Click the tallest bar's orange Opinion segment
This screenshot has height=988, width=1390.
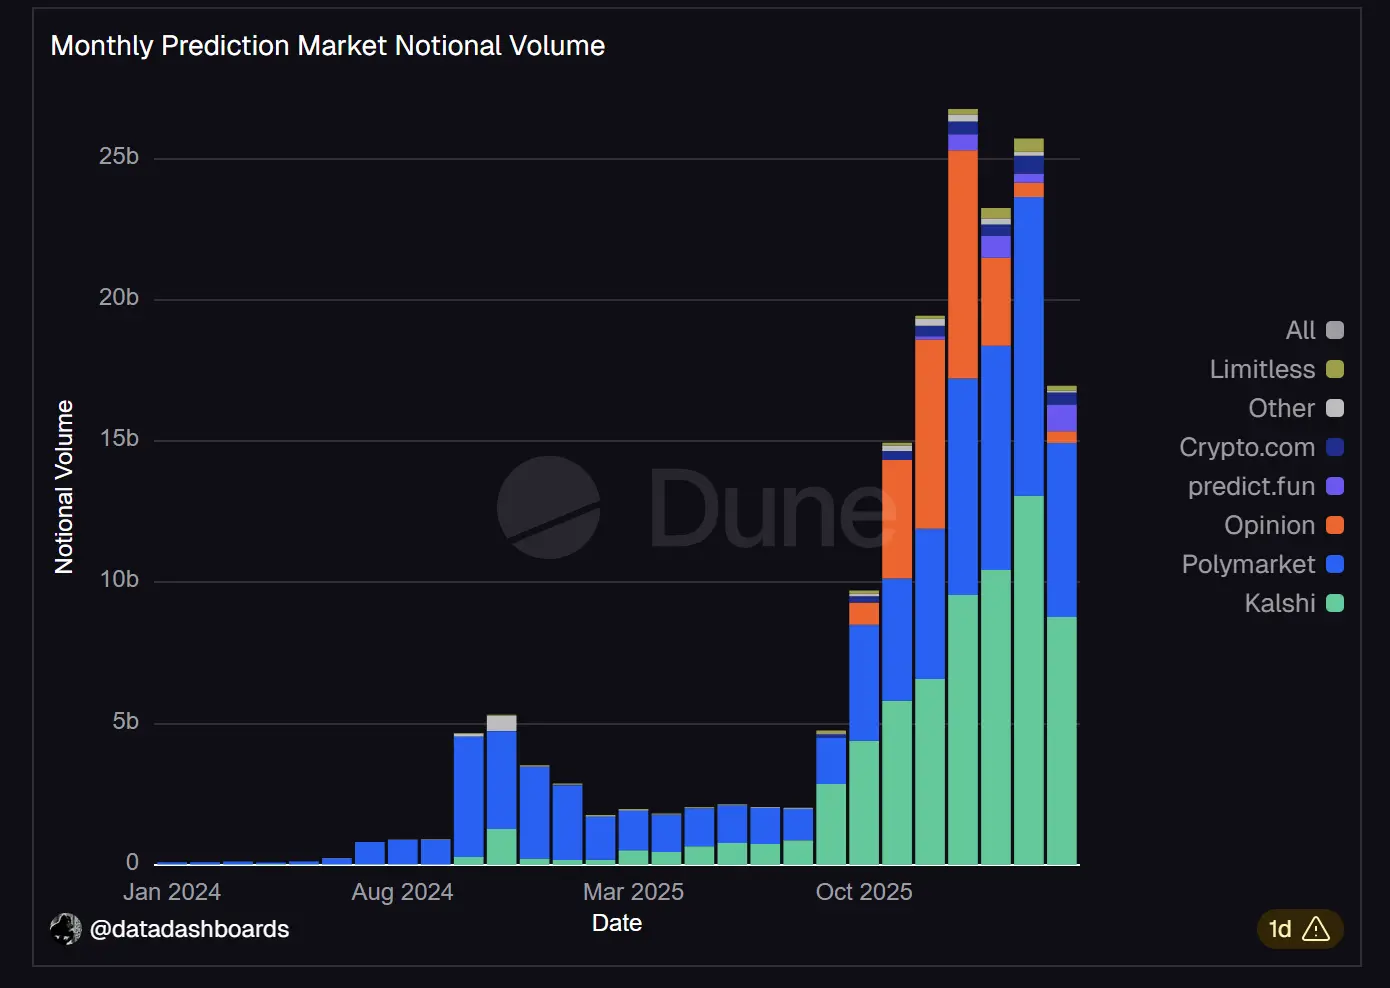point(963,264)
